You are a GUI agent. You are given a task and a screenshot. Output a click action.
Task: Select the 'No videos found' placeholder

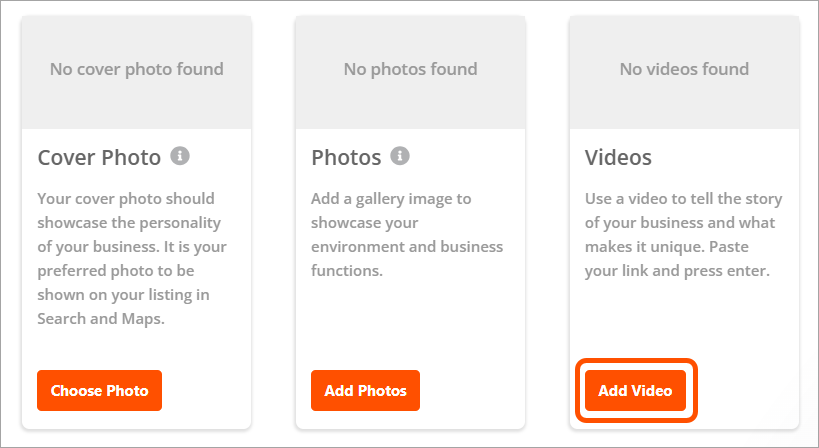pos(684,70)
